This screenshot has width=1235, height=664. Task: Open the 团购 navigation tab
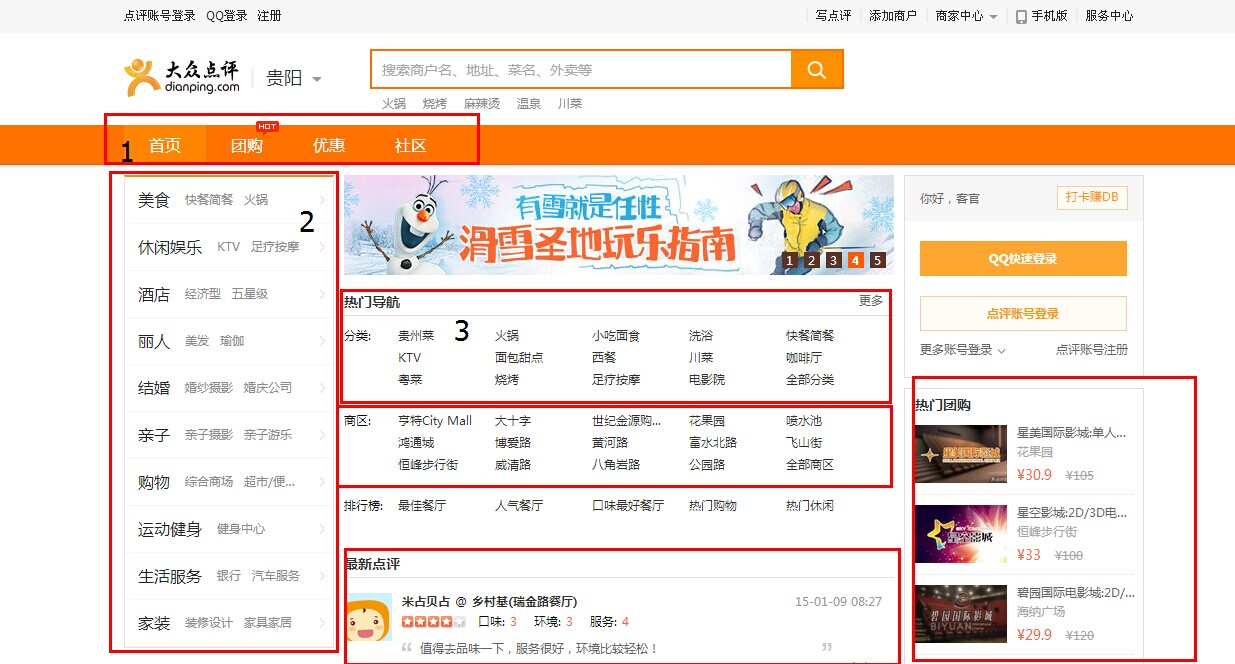point(247,145)
